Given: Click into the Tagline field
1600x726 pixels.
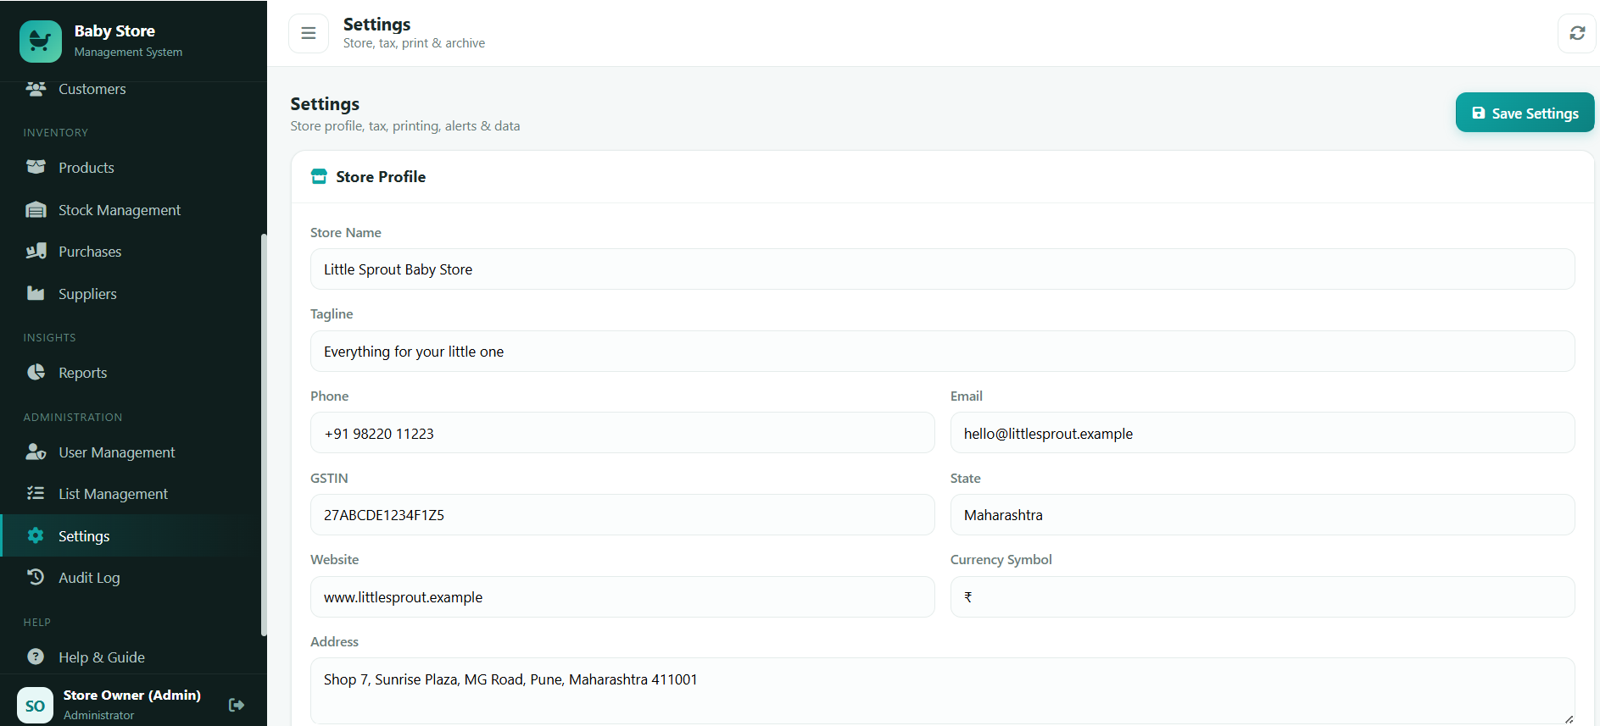Looking at the screenshot, I should [942, 351].
